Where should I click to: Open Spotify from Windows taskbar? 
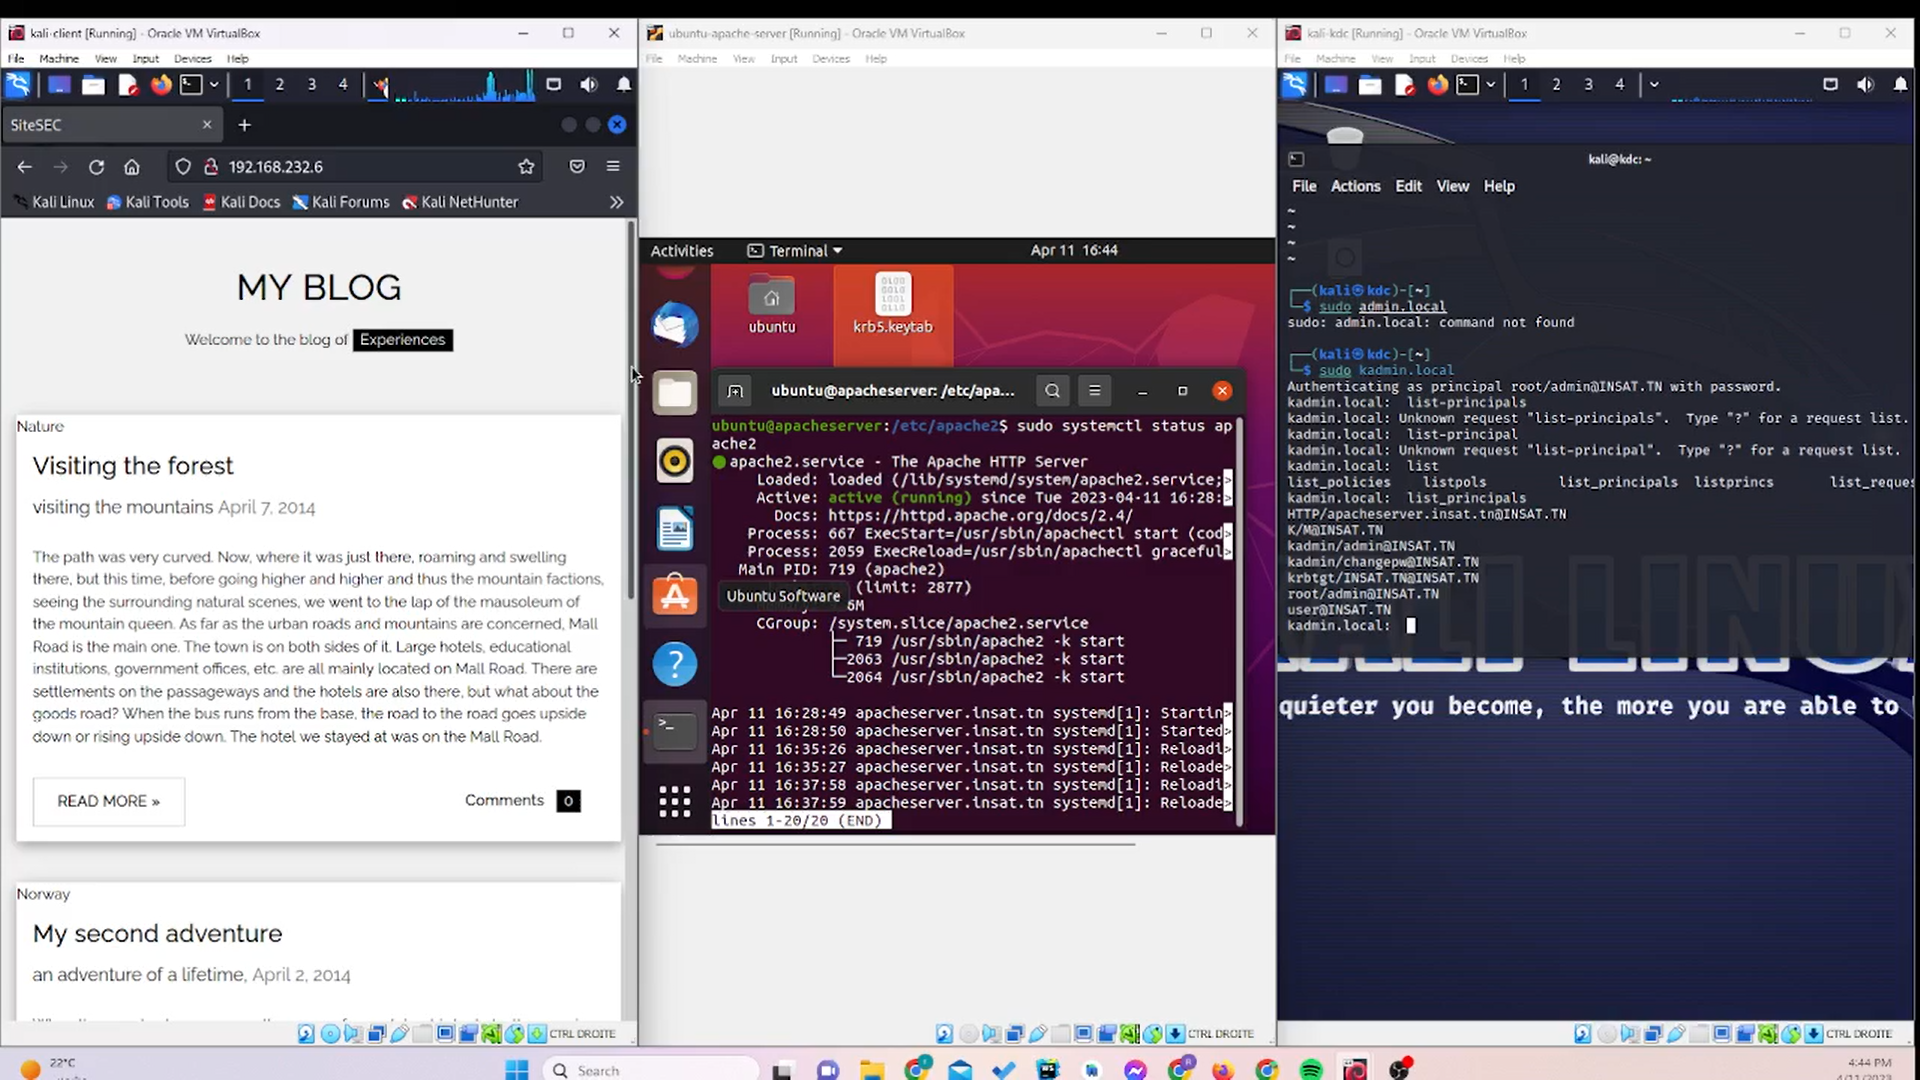pos(1311,1070)
